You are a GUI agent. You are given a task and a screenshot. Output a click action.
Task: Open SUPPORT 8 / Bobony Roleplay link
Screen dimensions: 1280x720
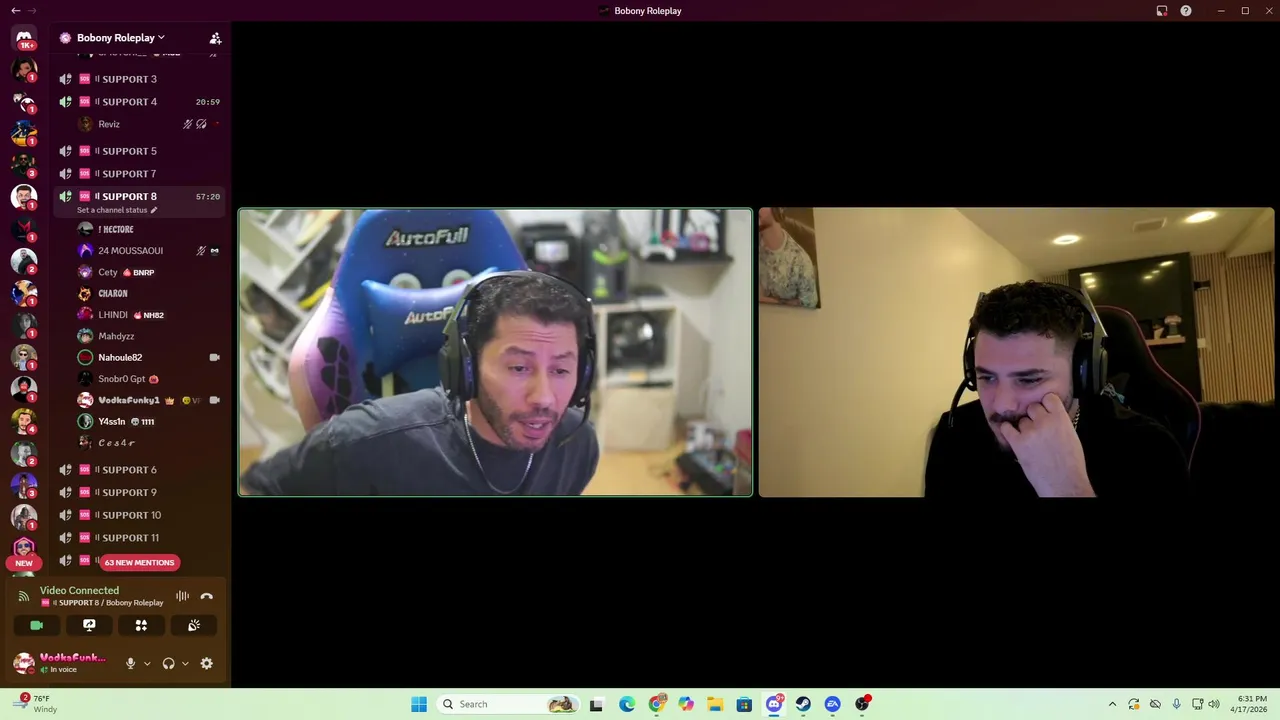(x=102, y=603)
